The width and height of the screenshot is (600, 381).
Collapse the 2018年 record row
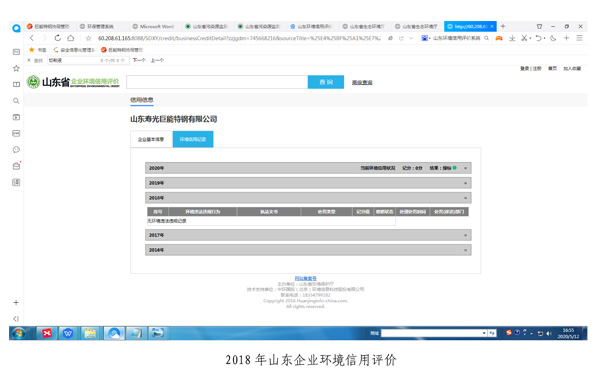(308, 198)
